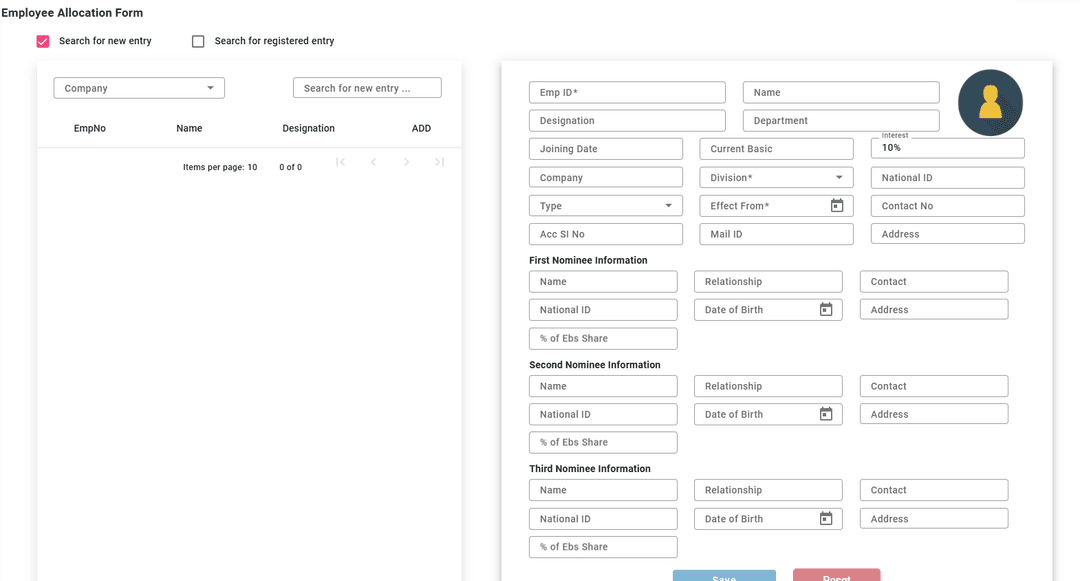Viewport: 1080px width, 581px height.
Task: Go to the first page of results
Action: click(x=341, y=162)
